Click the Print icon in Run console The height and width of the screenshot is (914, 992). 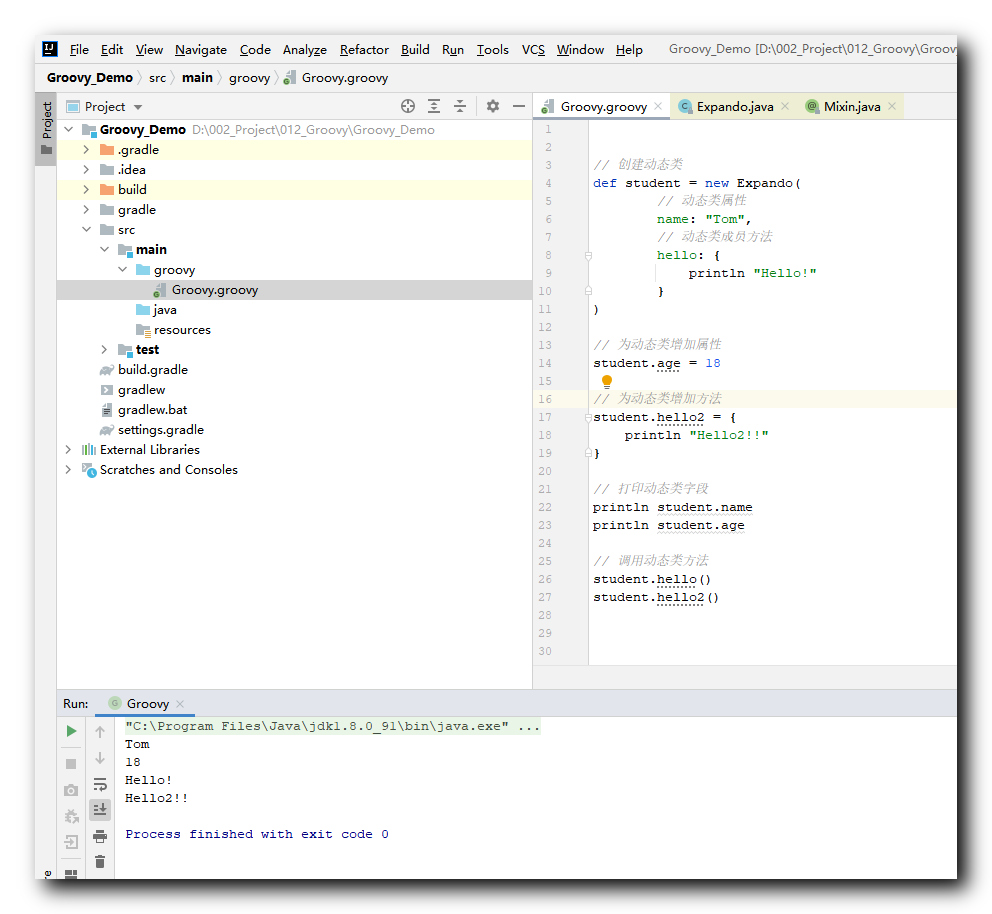[x=100, y=836]
